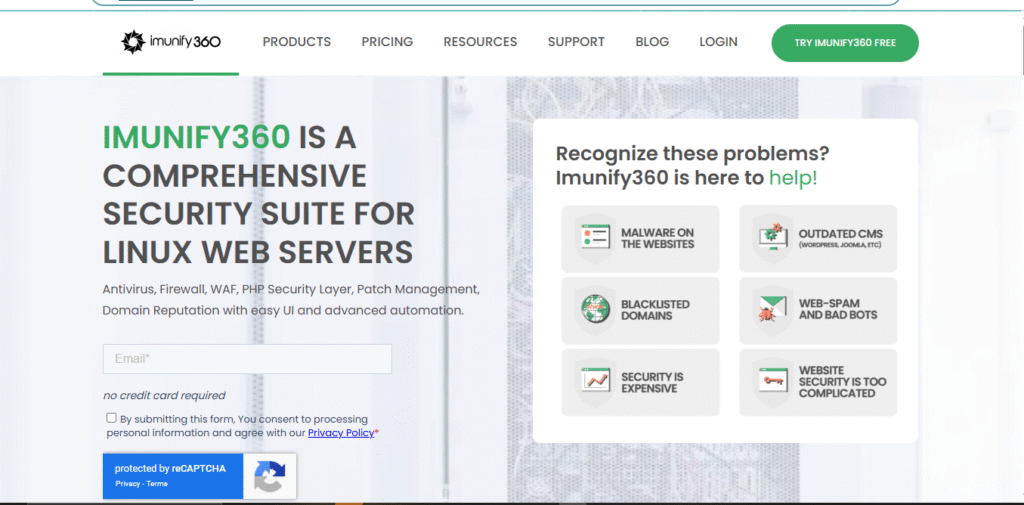Click the green 'help!' word
Viewport: 1024px width, 505px height.
793,178
